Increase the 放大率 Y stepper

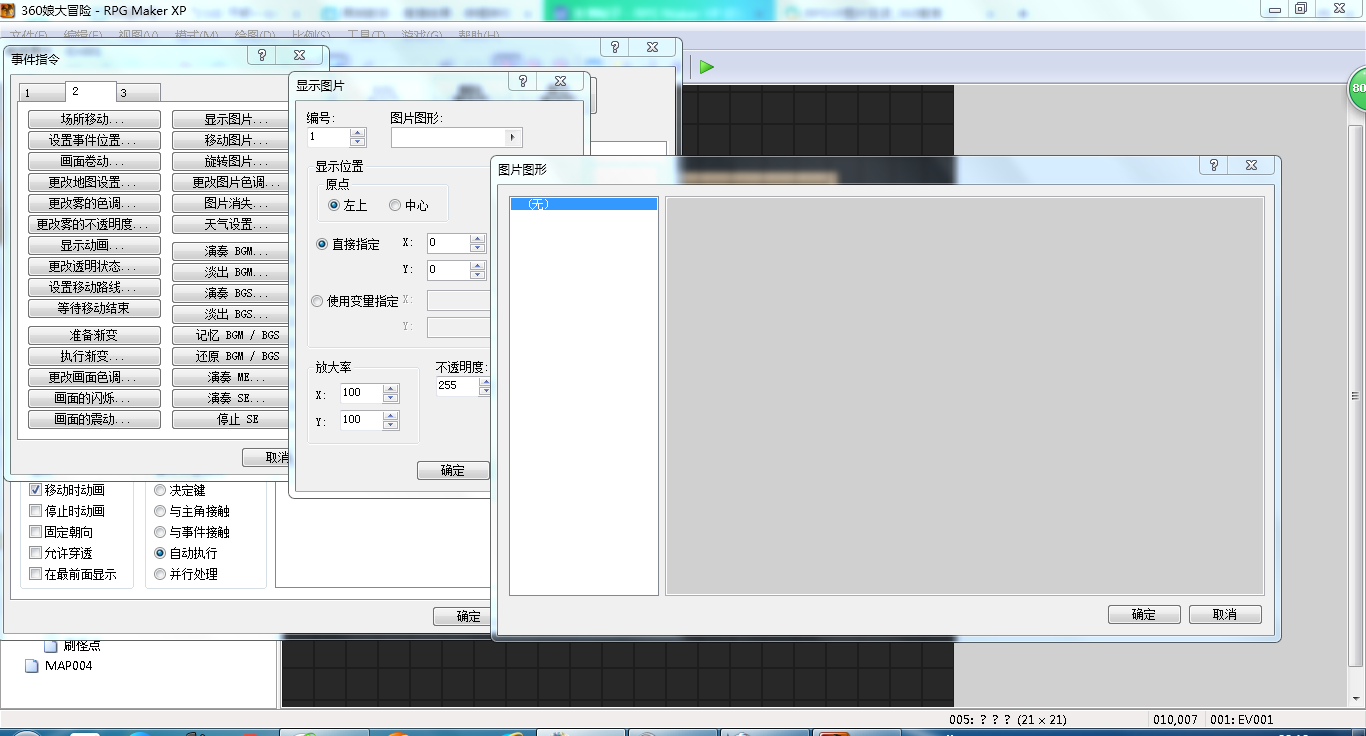tap(391, 416)
